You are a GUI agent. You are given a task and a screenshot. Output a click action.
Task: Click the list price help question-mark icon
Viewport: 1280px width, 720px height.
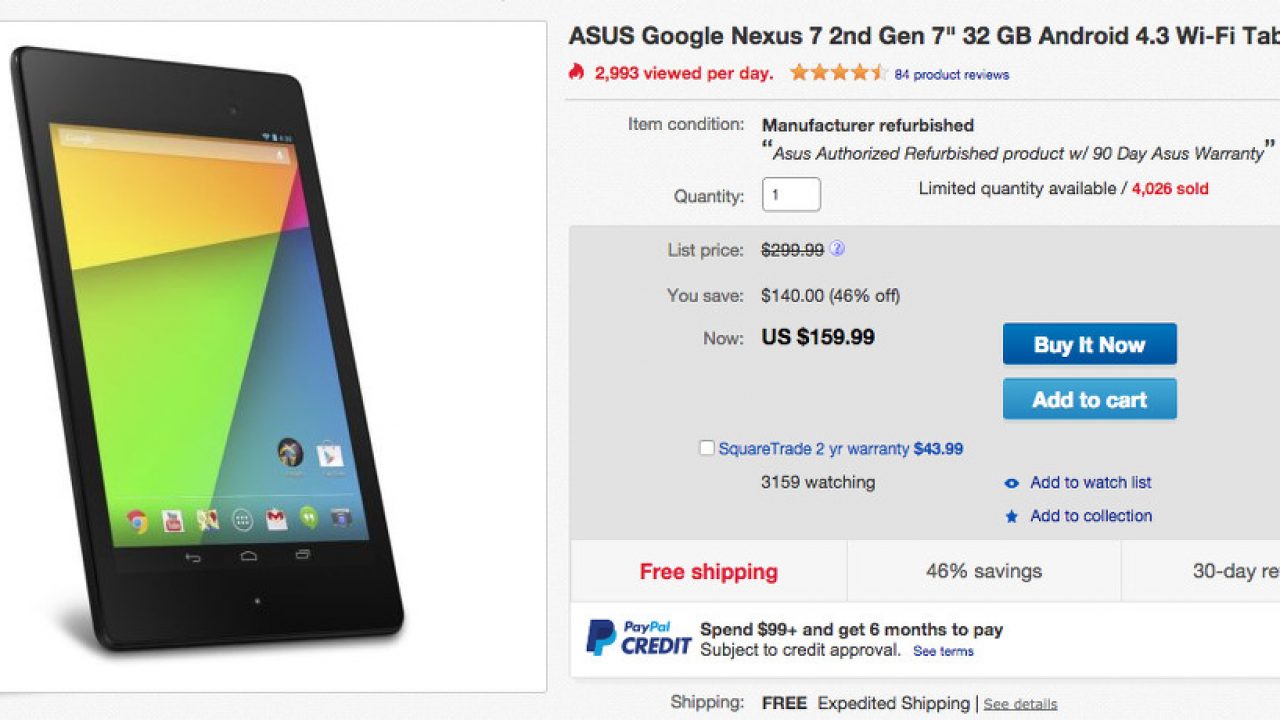(837, 249)
